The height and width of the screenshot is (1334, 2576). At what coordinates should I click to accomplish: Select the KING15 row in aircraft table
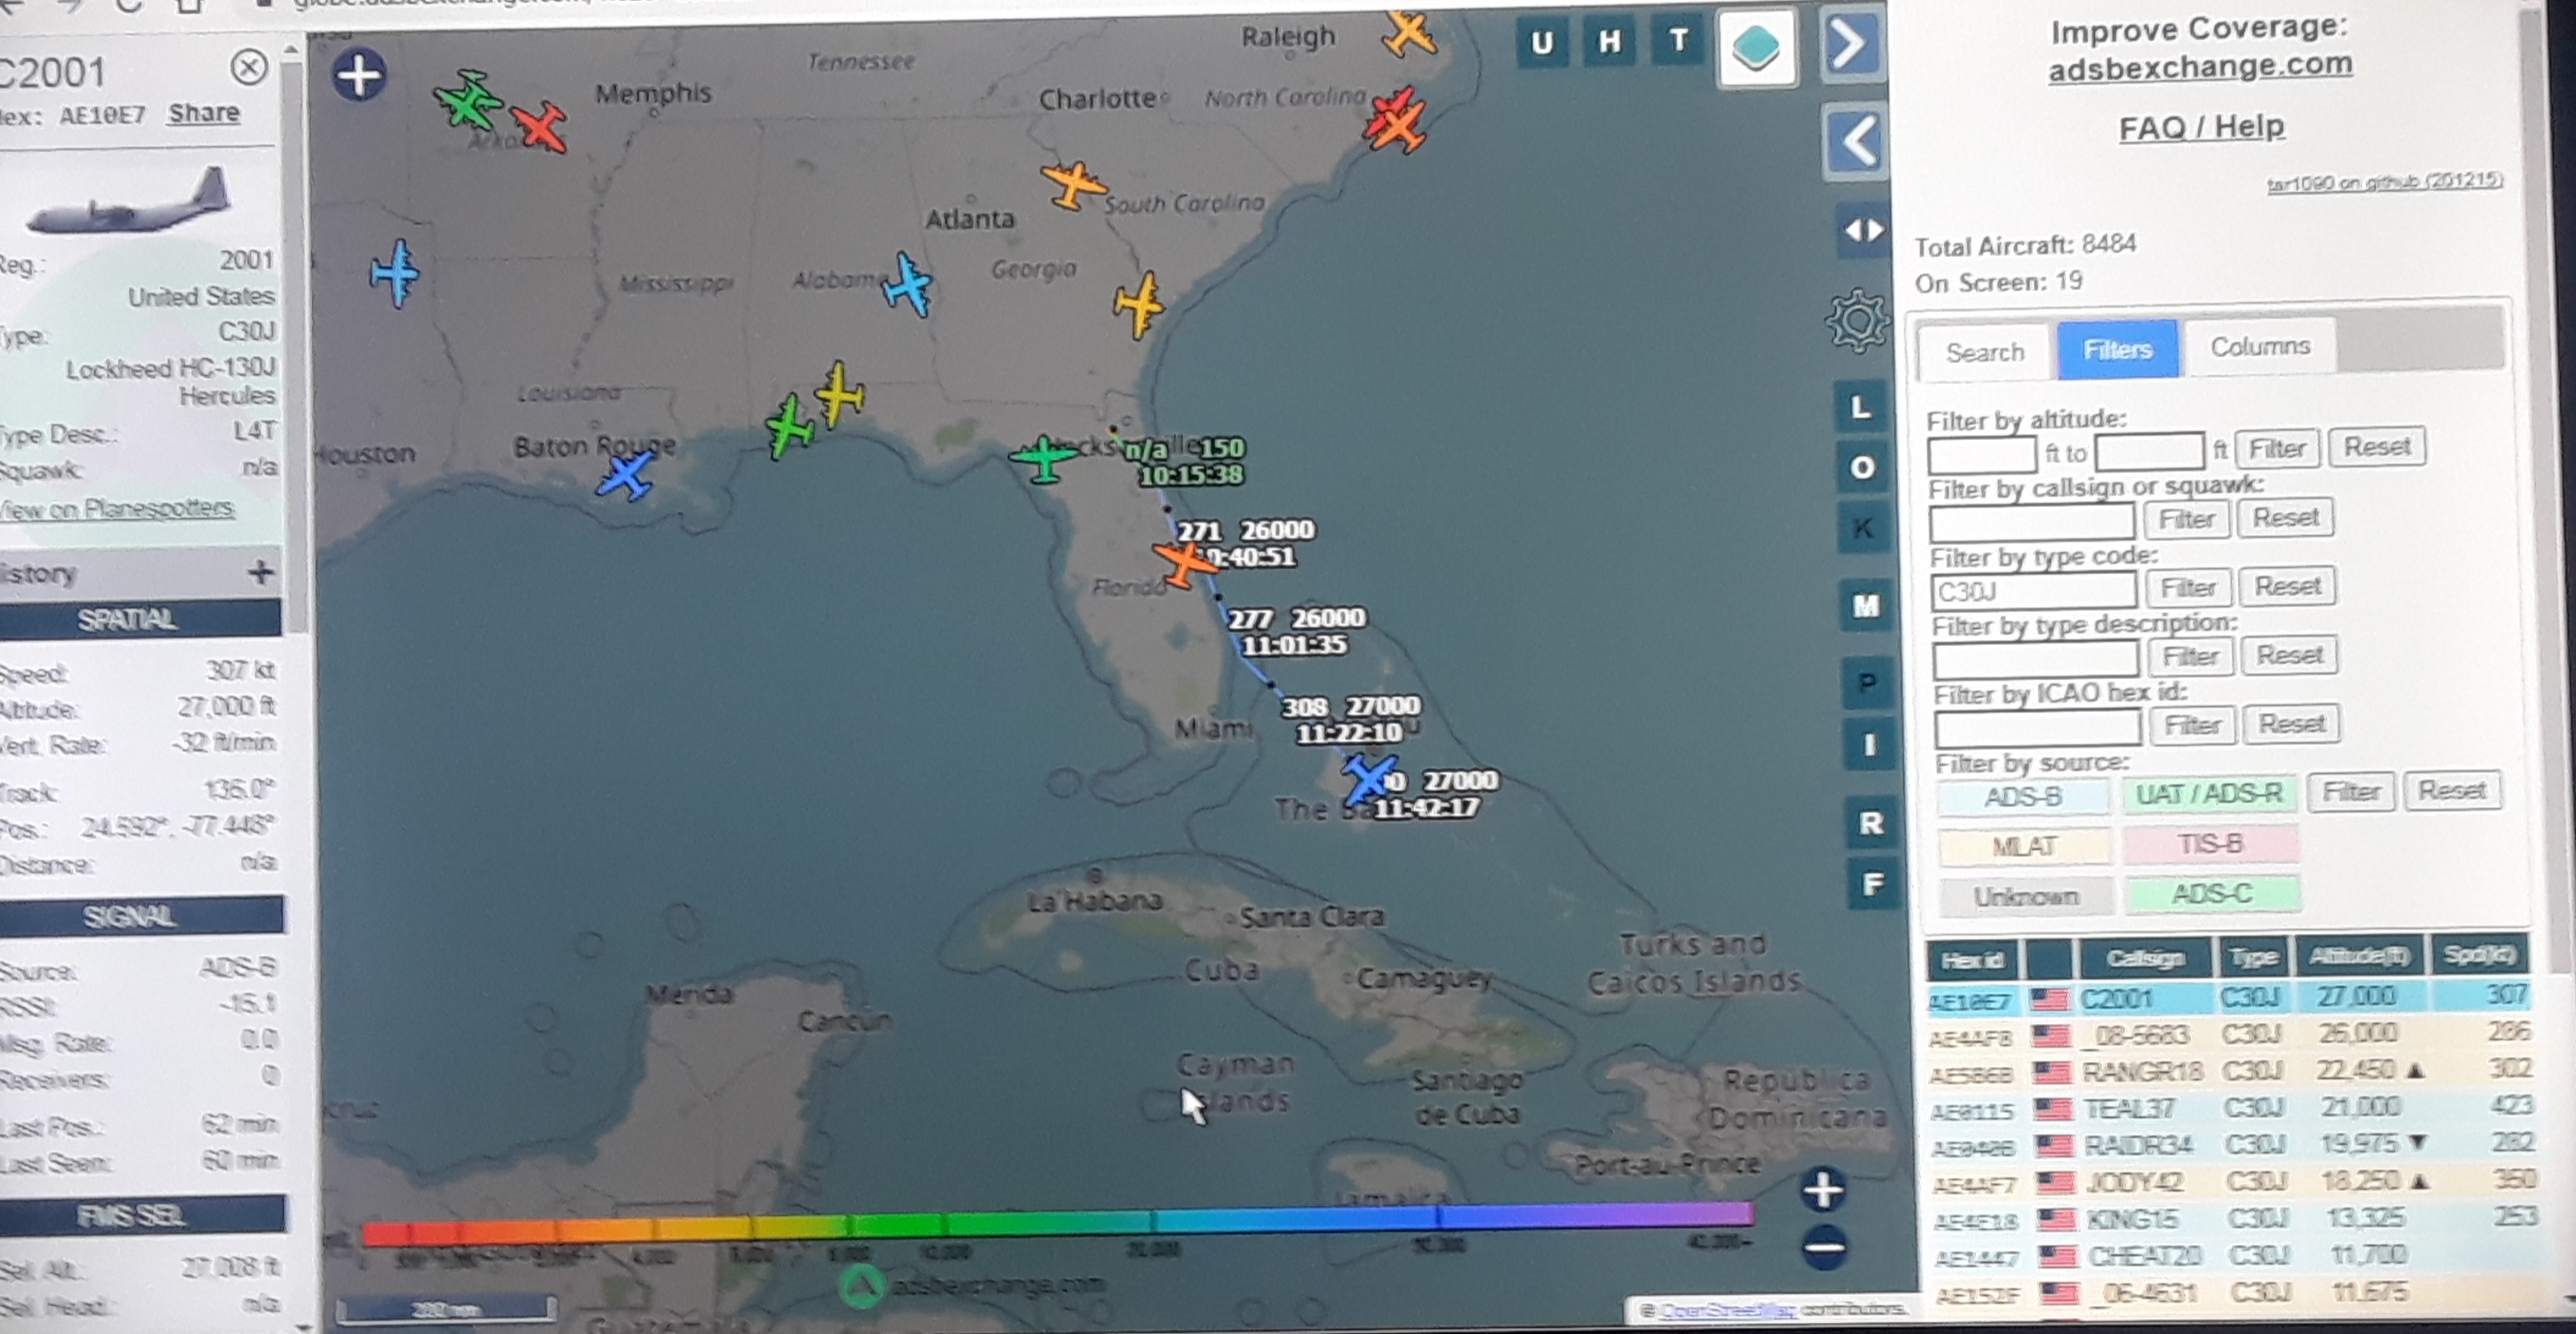2235,1219
